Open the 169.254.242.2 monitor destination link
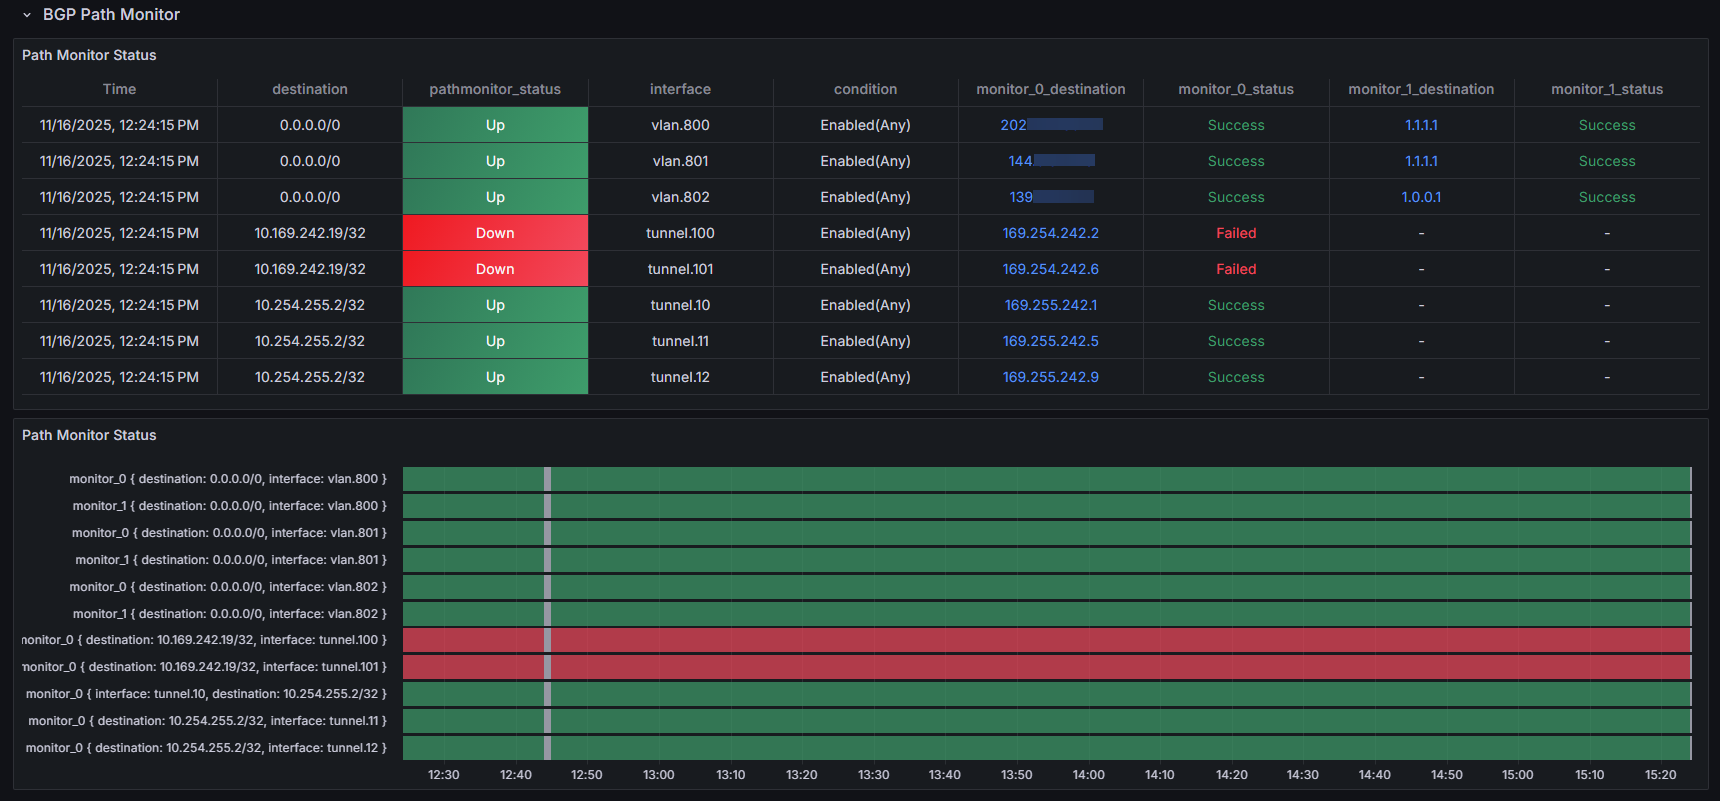This screenshot has width=1720, height=801. tap(1050, 233)
